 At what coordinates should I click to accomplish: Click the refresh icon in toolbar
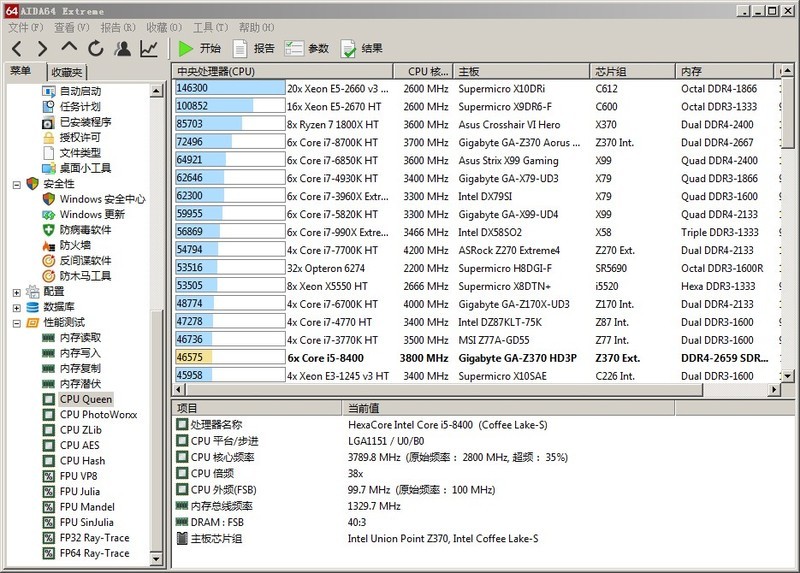[x=95, y=48]
